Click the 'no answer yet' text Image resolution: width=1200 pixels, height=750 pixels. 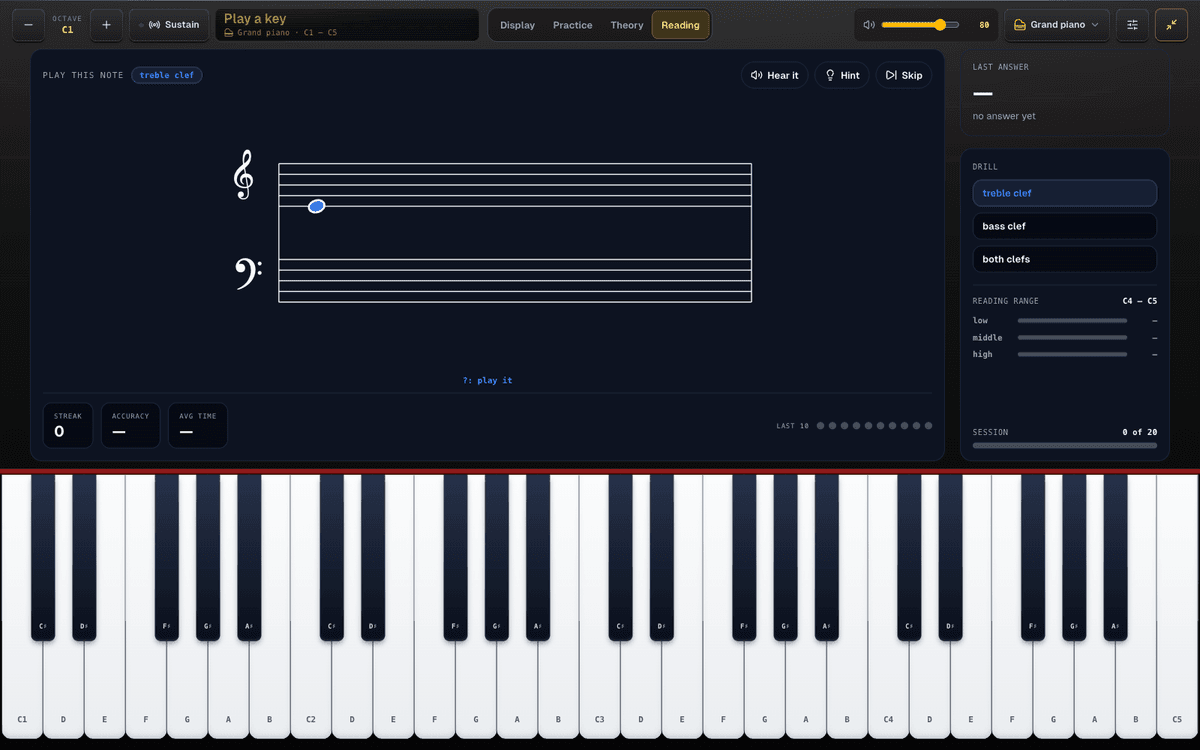tap(1004, 116)
